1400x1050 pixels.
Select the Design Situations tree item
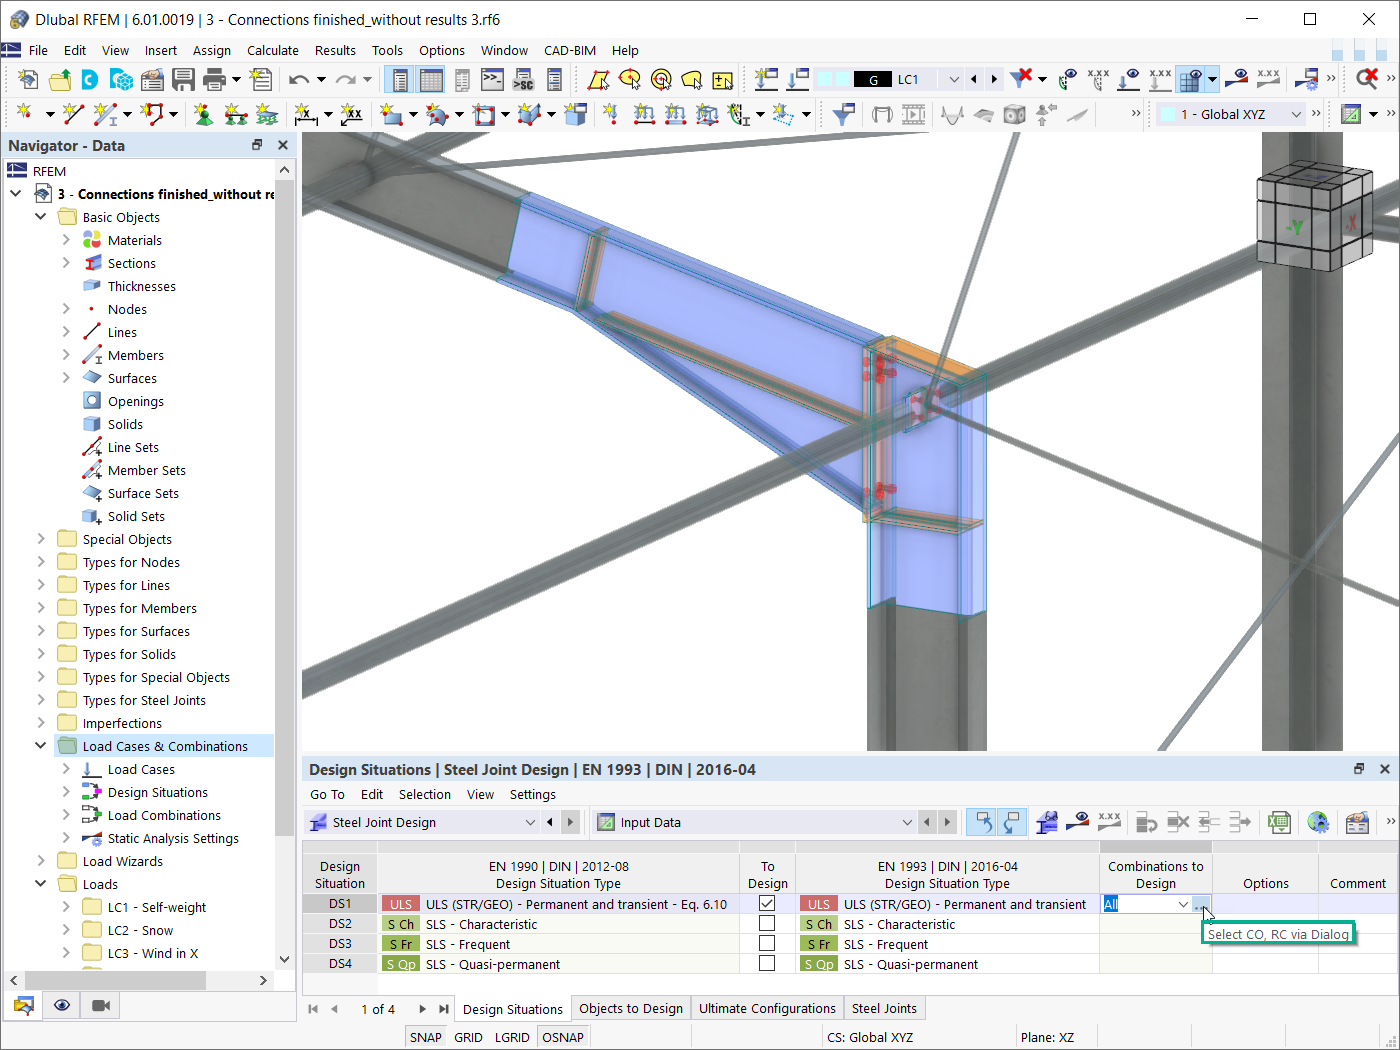coord(158,792)
